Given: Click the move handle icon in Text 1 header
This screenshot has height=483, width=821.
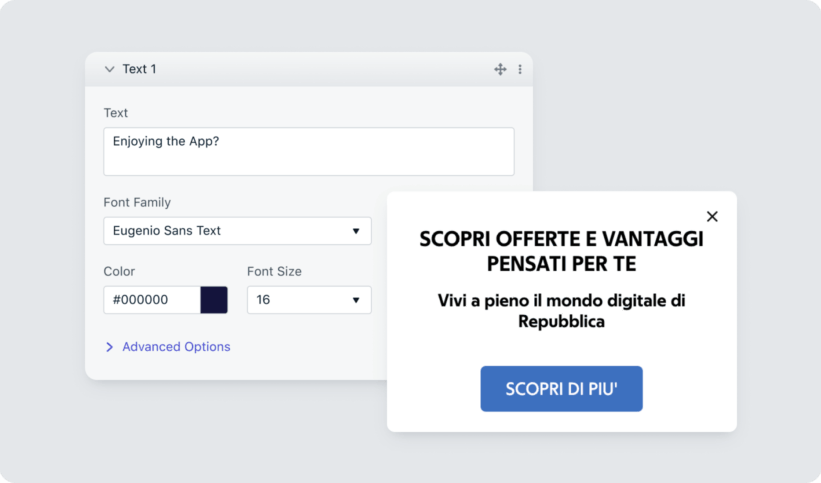Looking at the screenshot, I should 500,69.
